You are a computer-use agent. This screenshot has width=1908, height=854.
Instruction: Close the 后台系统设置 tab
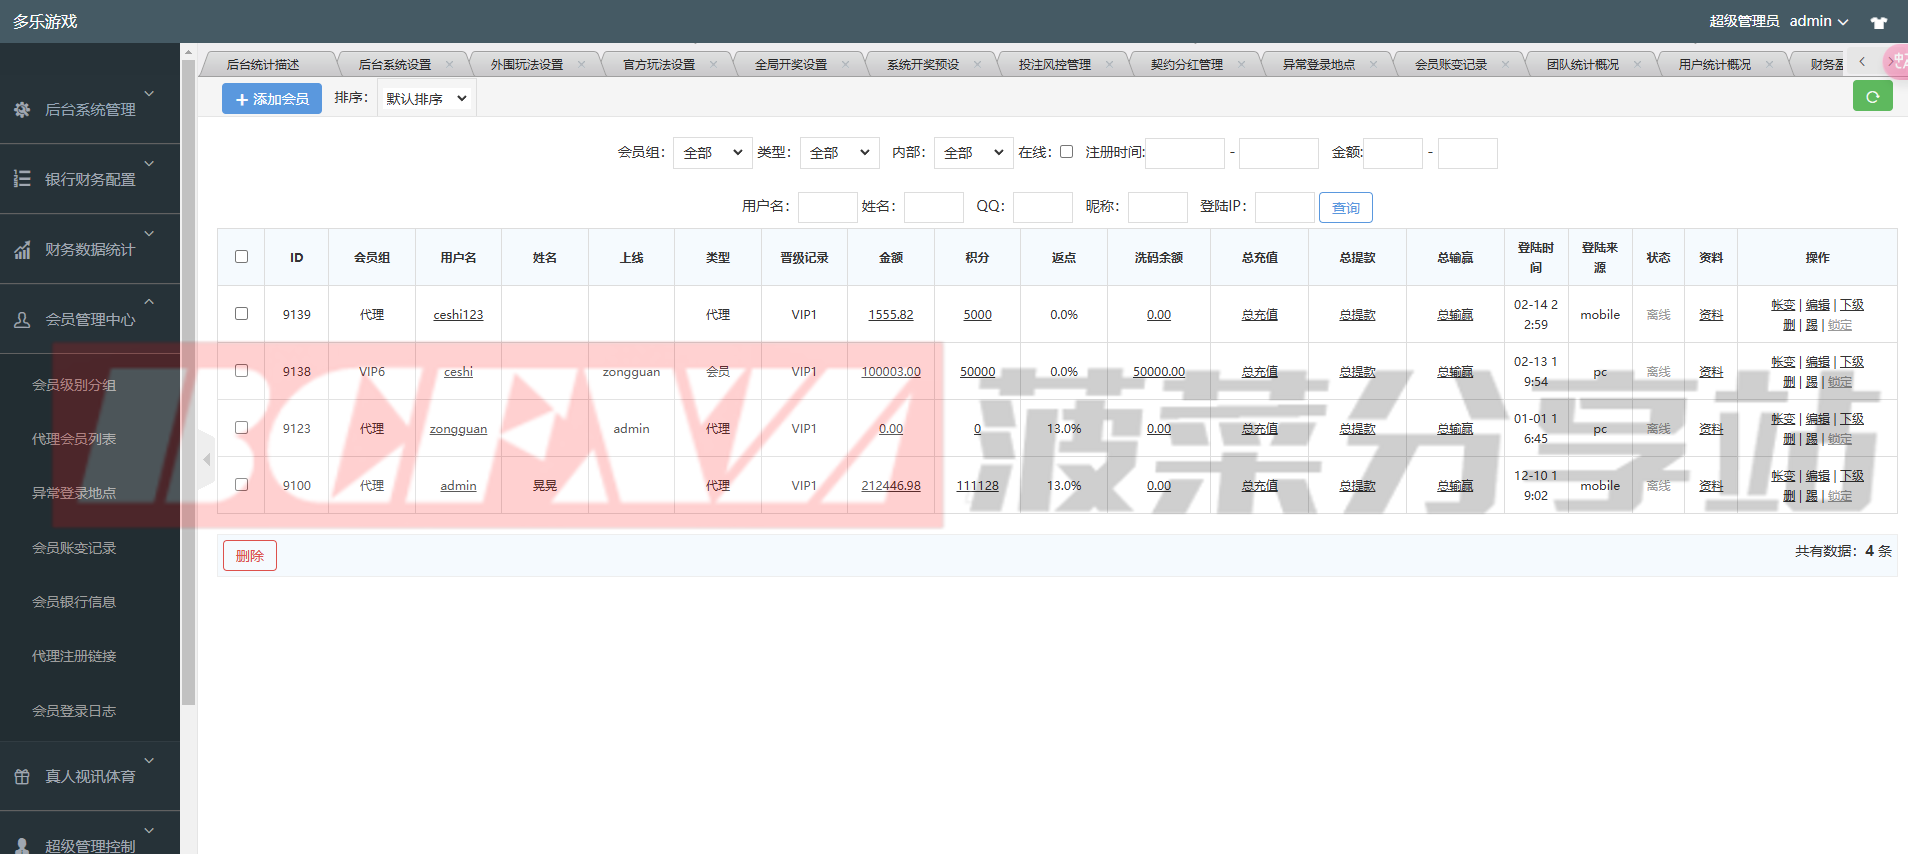coord(449,64)
